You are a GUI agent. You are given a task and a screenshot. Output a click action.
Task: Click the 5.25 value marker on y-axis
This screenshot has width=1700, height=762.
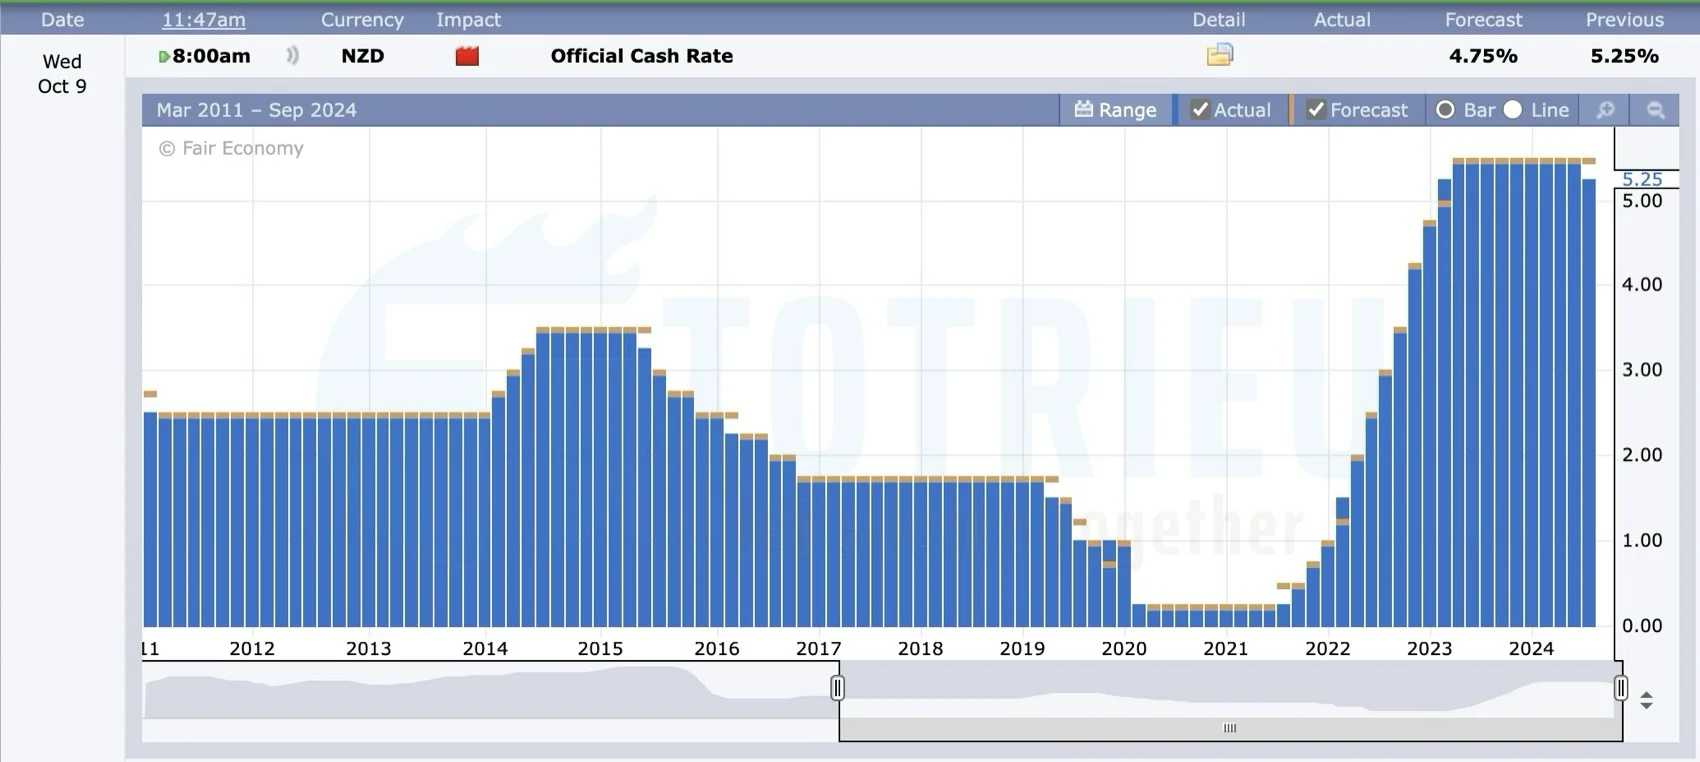click(x=1642, y=179)
